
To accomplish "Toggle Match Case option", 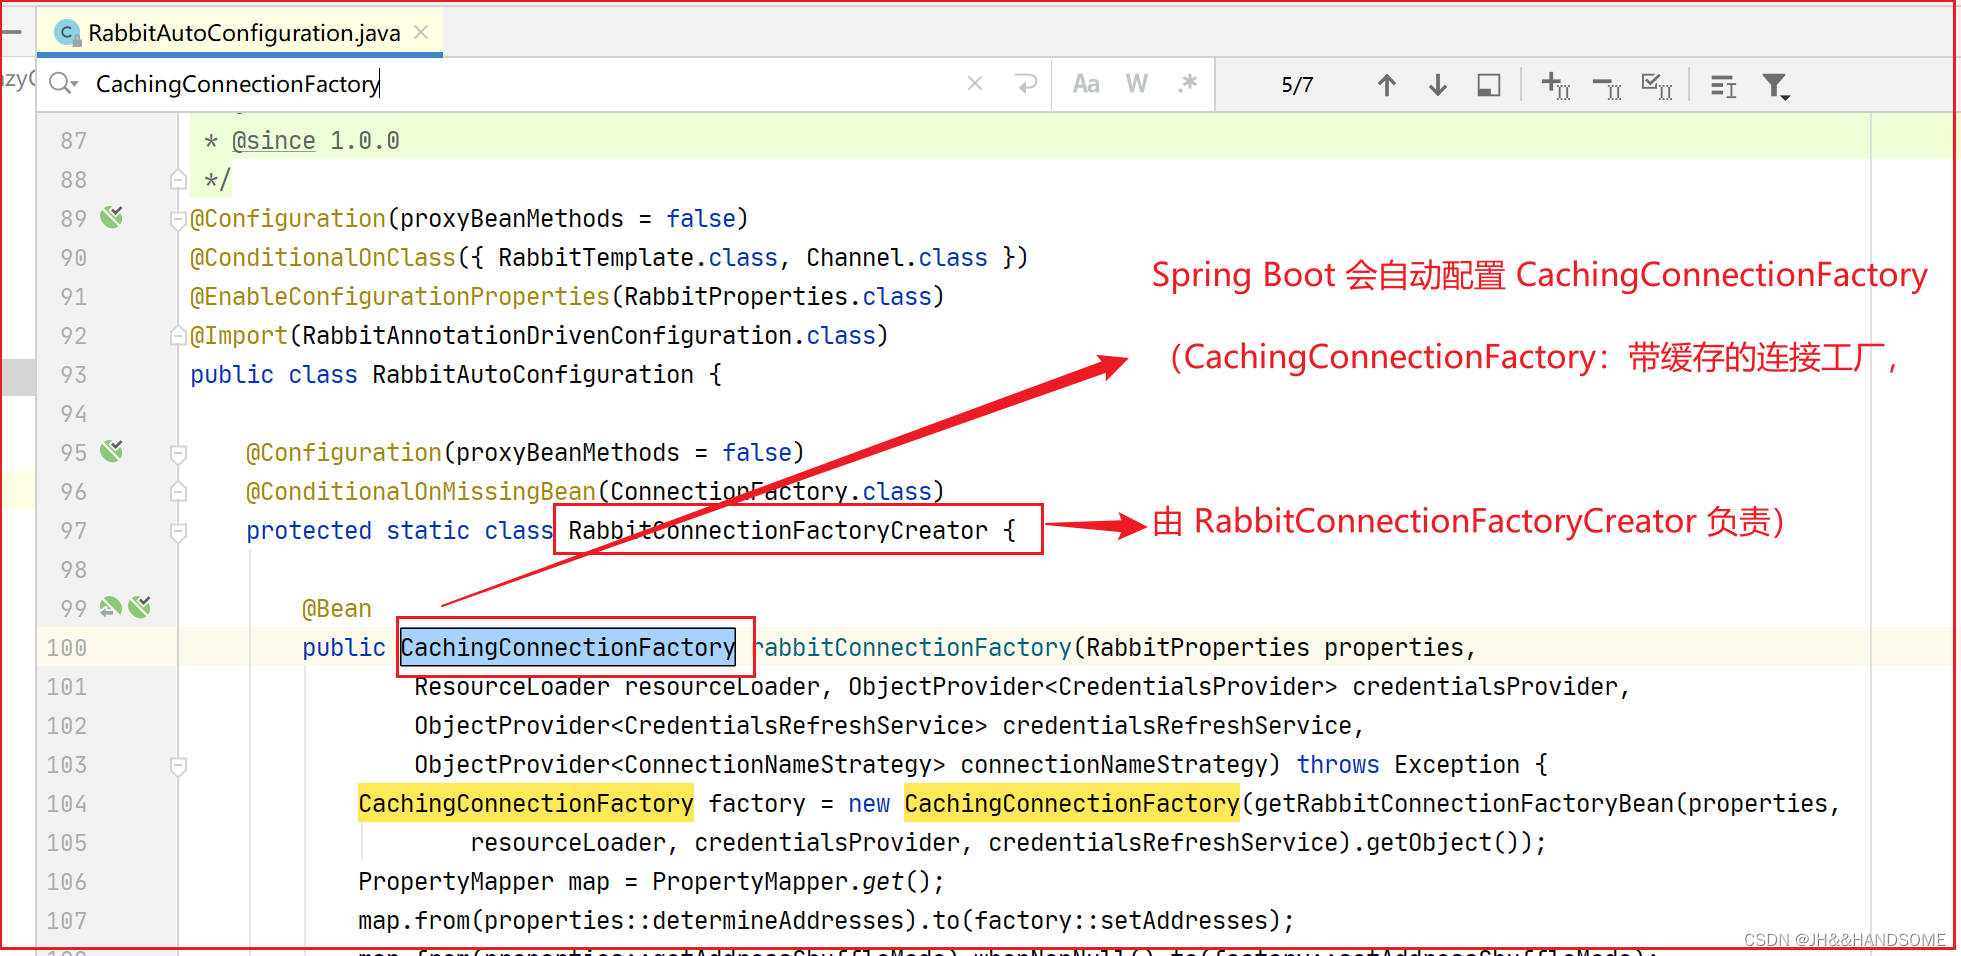I will (x=1086, y=84).
